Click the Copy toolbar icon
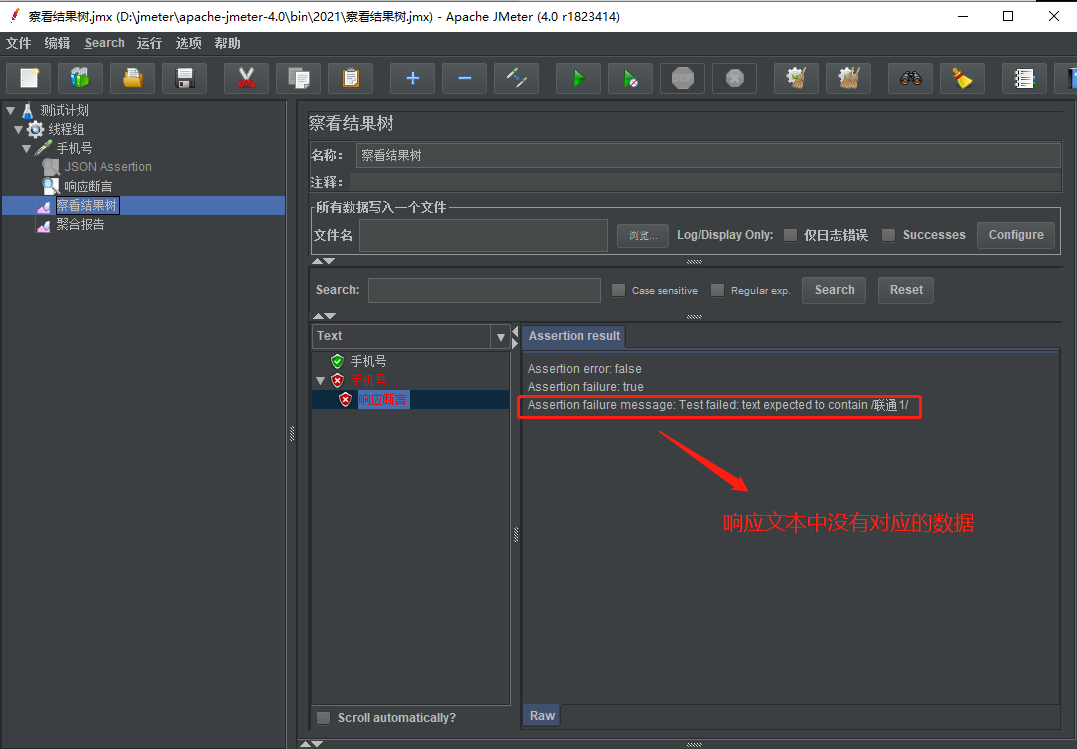 pyautogui.click(x=298, y=78)
